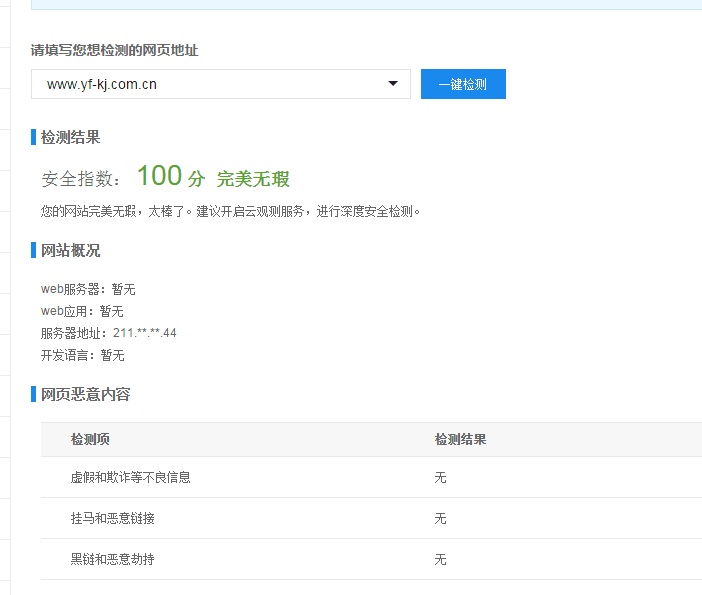The image size is (702, 595).
Task: Select the 网页恶意内容 section heading
Action: coord(85,394)
